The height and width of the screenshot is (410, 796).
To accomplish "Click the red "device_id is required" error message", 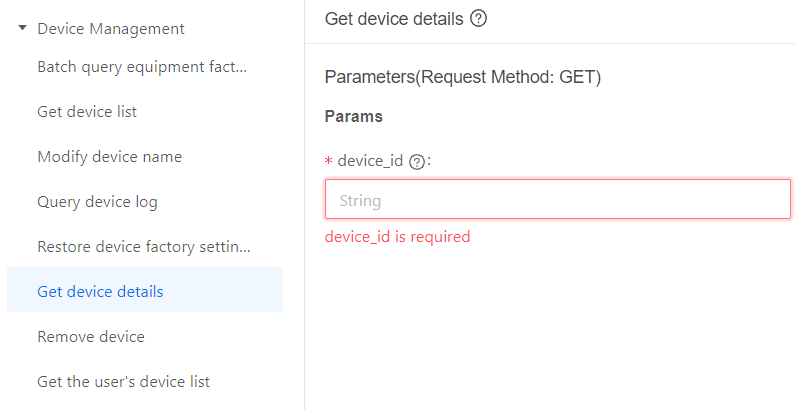I will [397, 237].
